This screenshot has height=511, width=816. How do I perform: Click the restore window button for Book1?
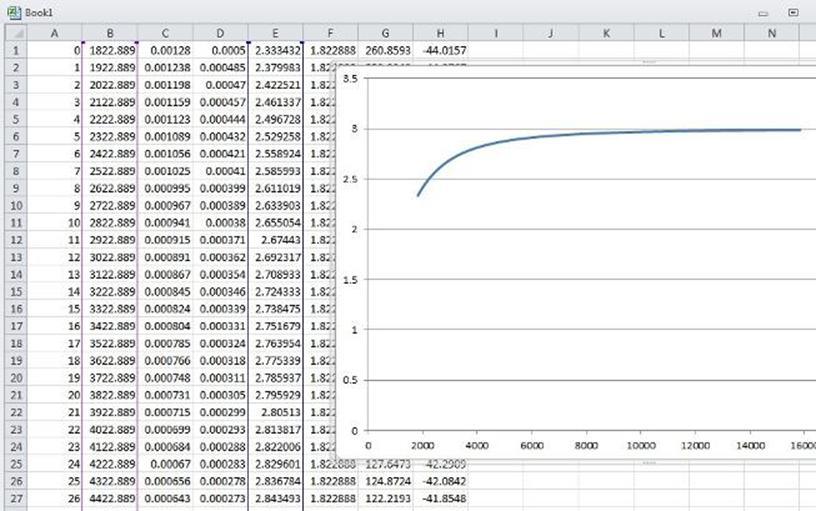click(793, 13)
